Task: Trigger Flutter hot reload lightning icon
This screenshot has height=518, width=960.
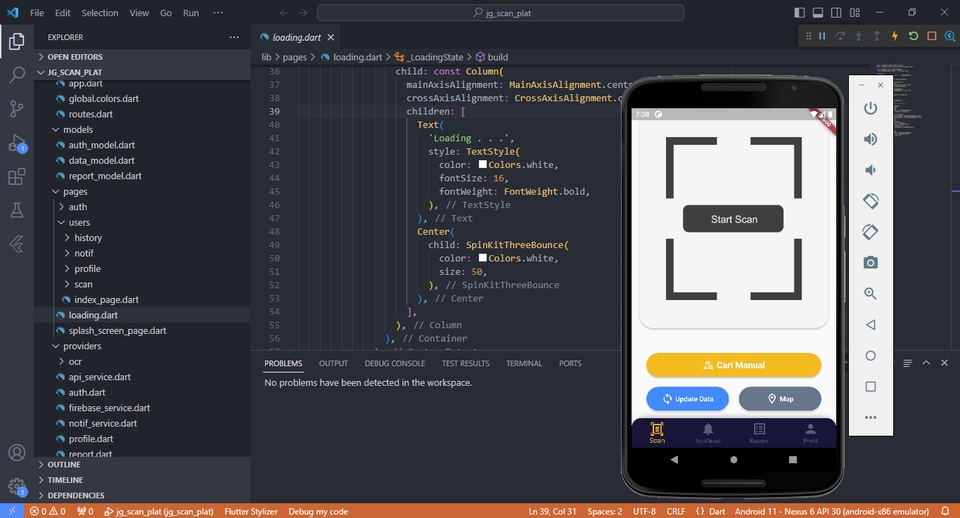Action: [x=895, y=36]
